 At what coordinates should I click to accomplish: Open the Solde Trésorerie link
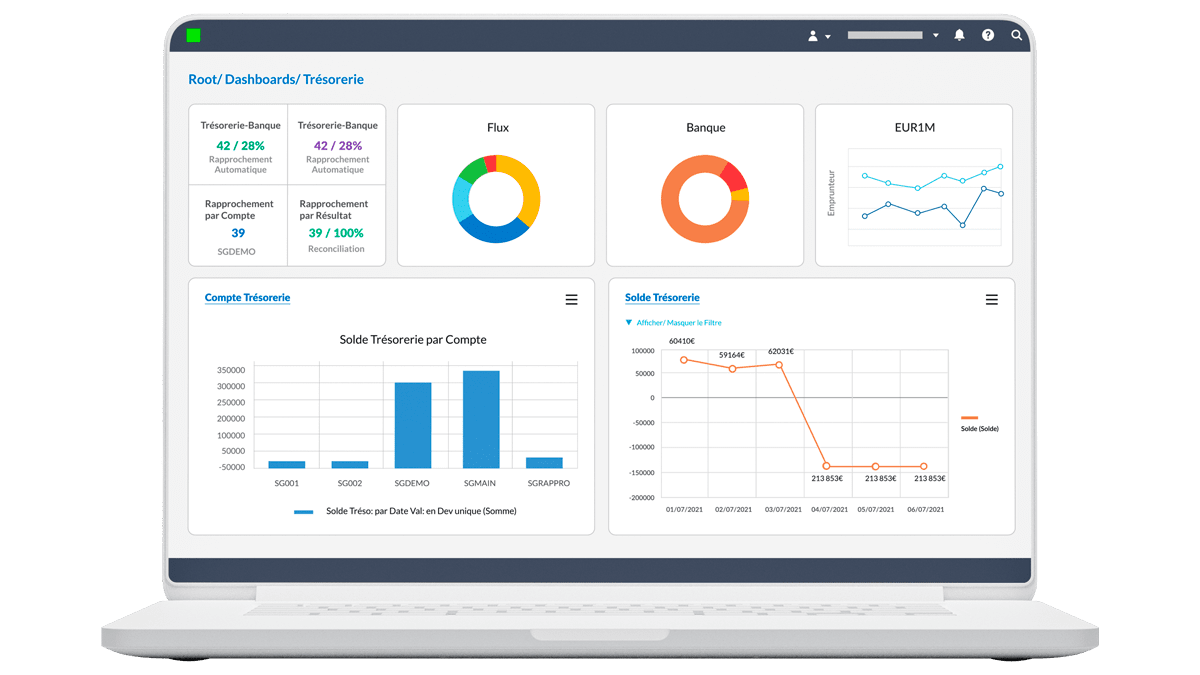tap(662, 297)
